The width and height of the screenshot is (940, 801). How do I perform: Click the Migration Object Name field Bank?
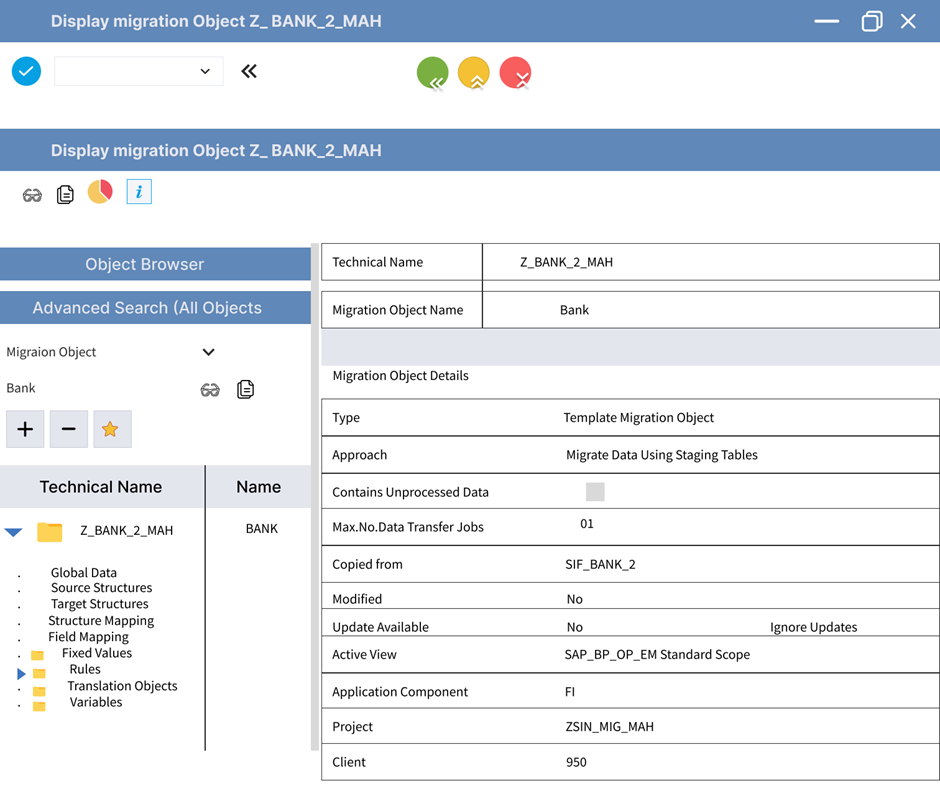tap(574, 310)
